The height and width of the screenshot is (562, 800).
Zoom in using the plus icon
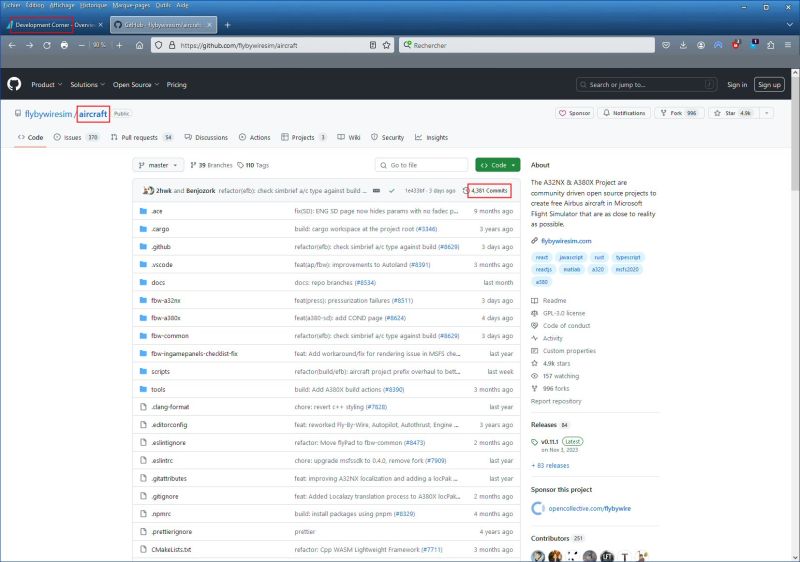coord(119,45)
